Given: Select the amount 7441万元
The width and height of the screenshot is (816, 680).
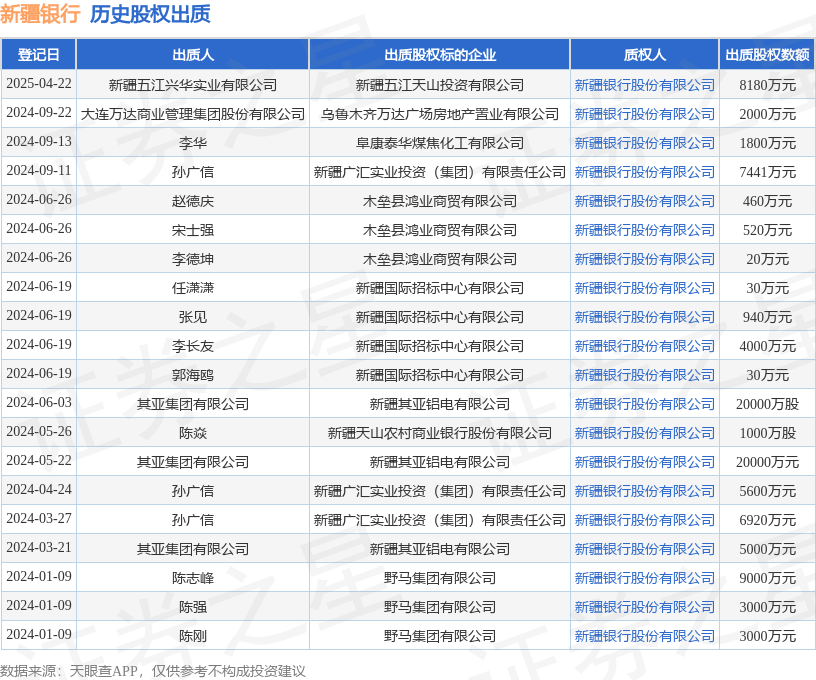Looking at the screenshot, I should 768,172.
